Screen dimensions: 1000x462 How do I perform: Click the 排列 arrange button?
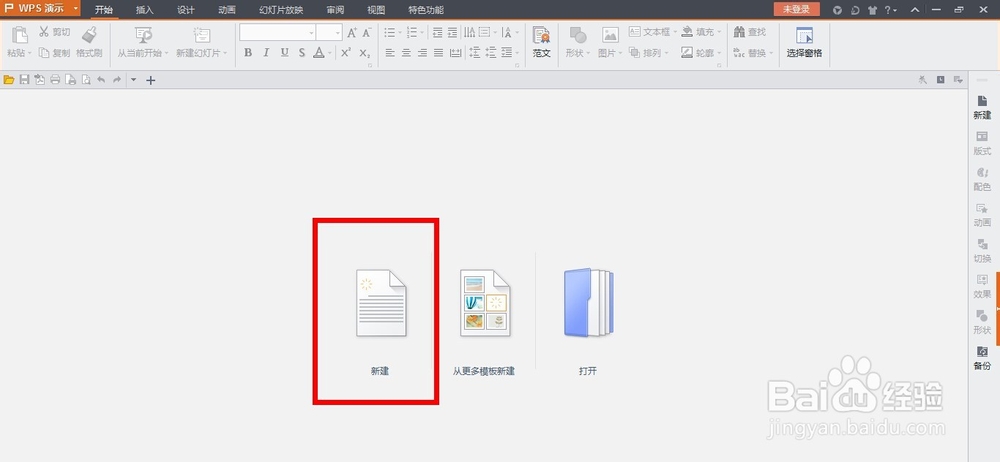[x=649, y=53]
